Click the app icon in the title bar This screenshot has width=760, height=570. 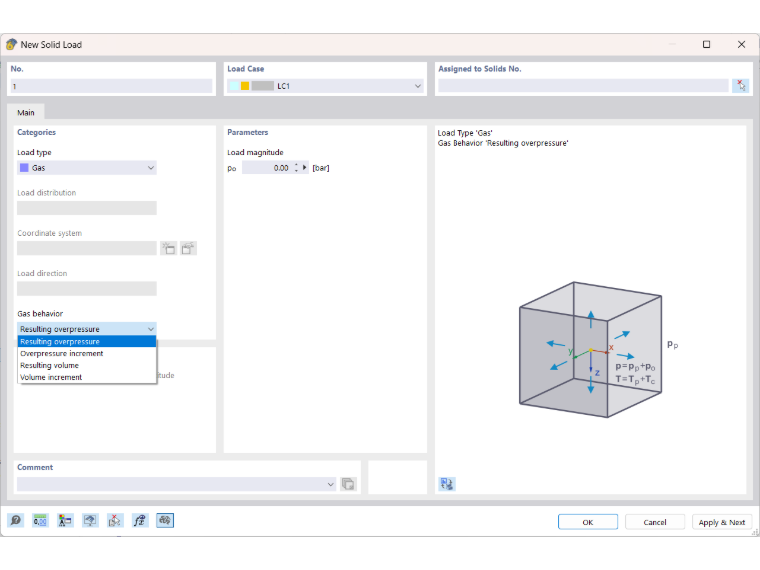(x=12, y=45)
